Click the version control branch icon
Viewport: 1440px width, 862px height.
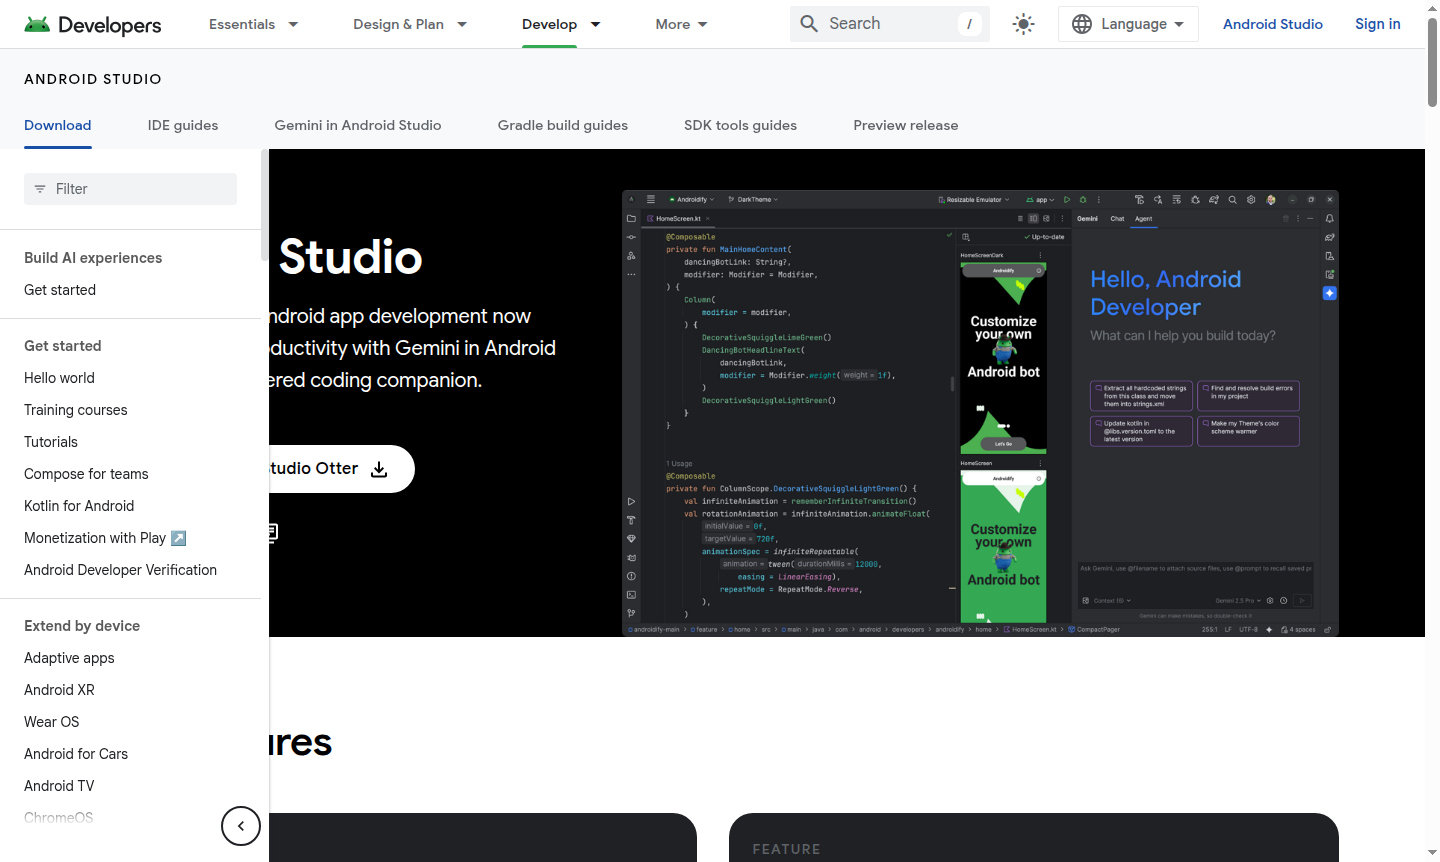631,610
